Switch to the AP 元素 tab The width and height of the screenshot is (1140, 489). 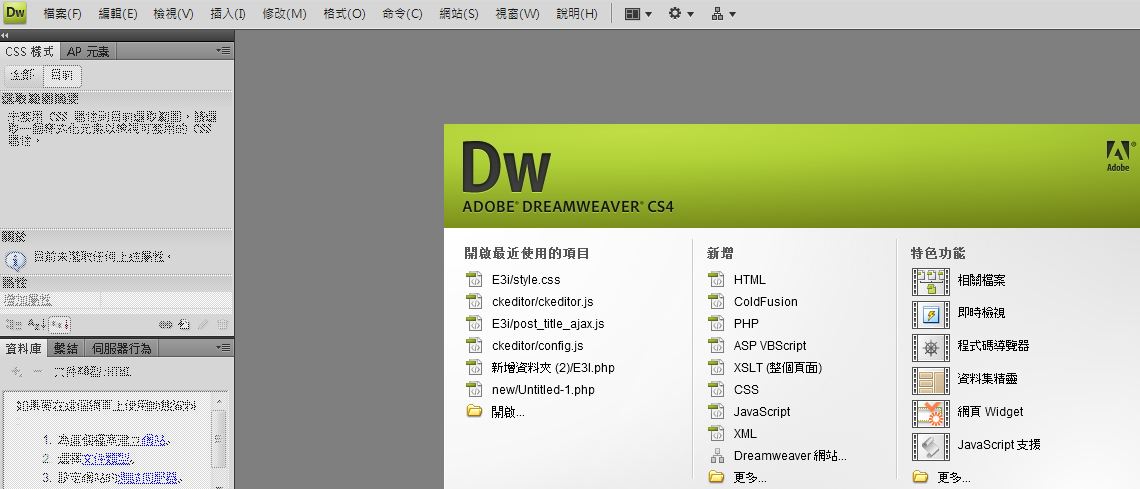click(x=88, y=52)
